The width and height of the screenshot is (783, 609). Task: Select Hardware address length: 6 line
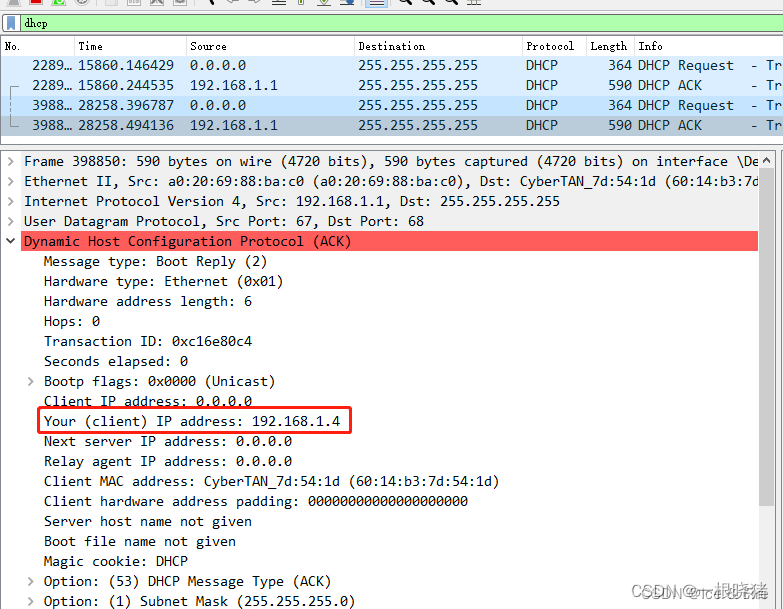point(148,302)
